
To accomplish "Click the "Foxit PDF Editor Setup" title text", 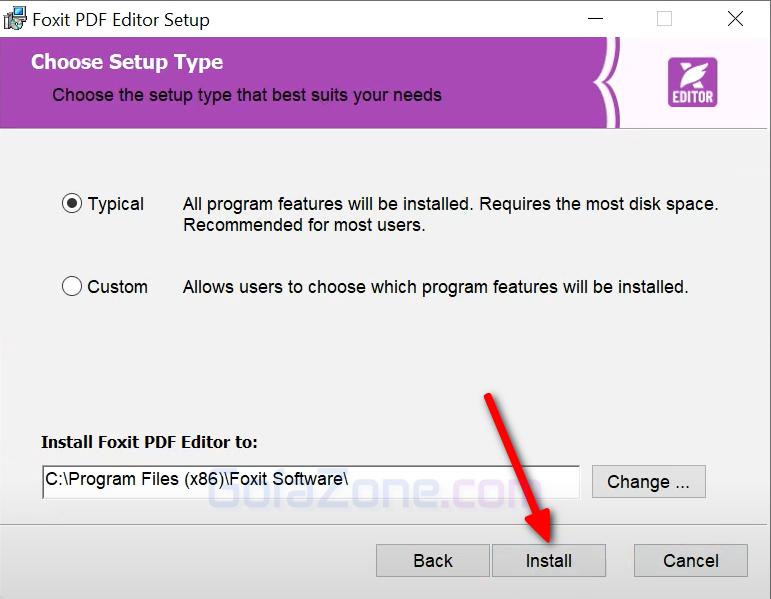I will pos(121,19).
